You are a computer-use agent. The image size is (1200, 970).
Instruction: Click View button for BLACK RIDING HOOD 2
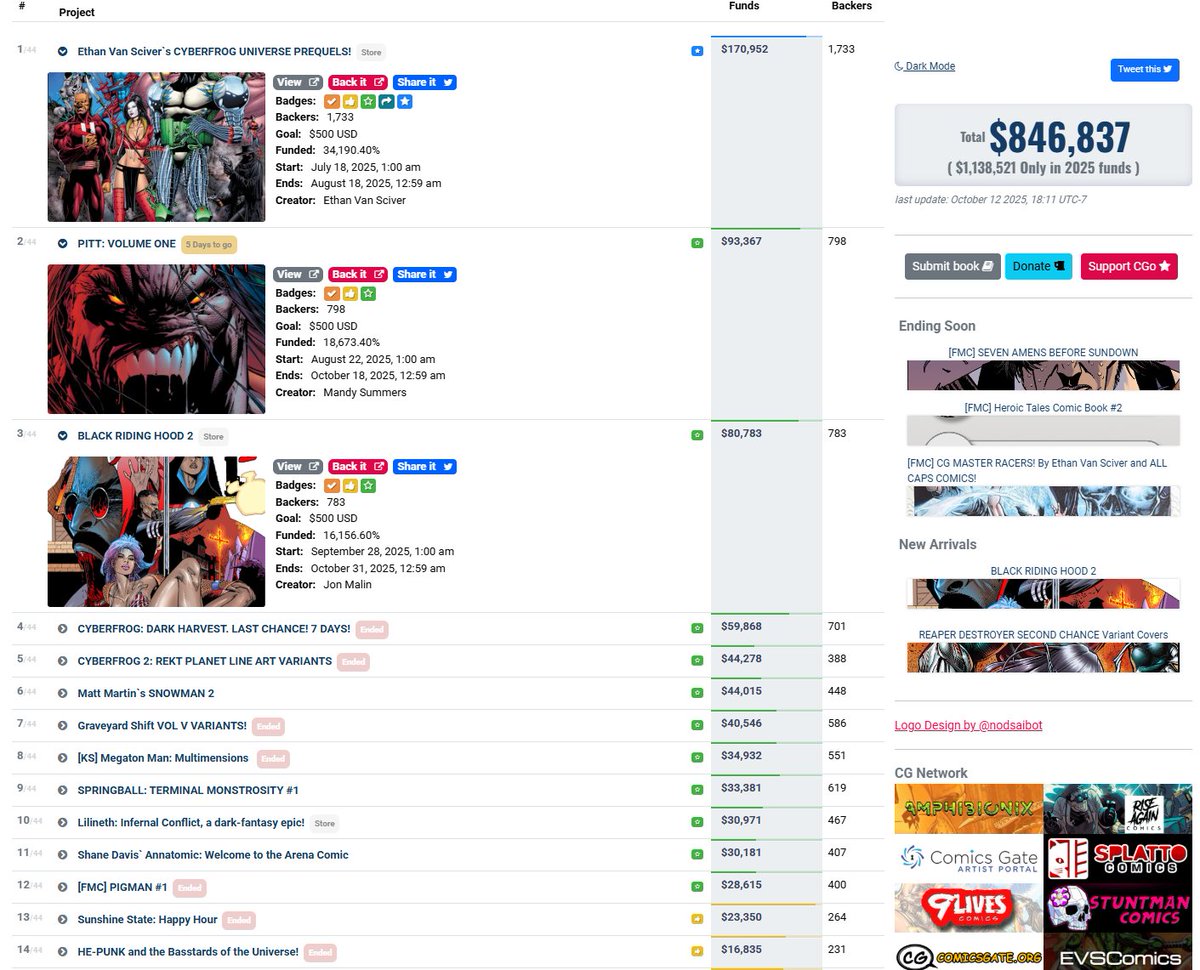[x=298, y=466]
